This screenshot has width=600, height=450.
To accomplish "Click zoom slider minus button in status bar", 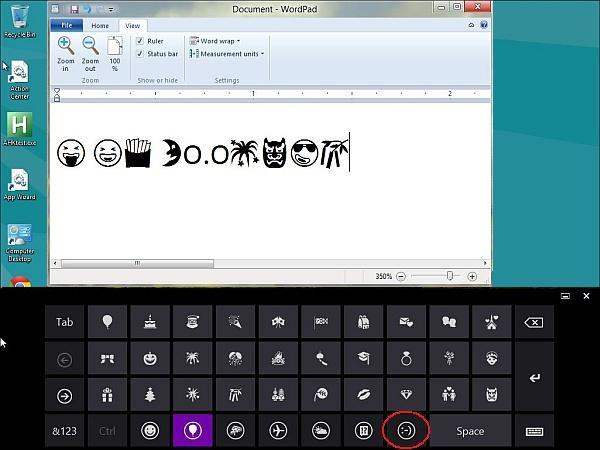I will (x=401, y=276).
